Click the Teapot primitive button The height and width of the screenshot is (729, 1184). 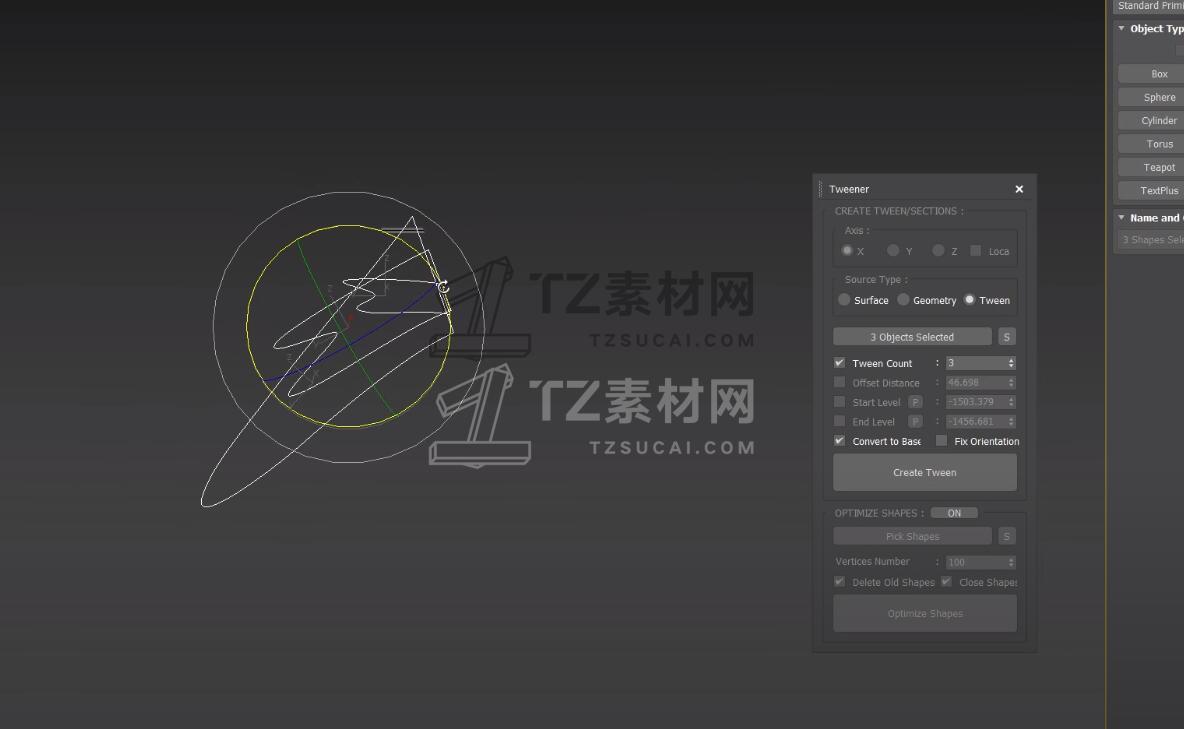pyautogui.click(x=1151, y=168)
